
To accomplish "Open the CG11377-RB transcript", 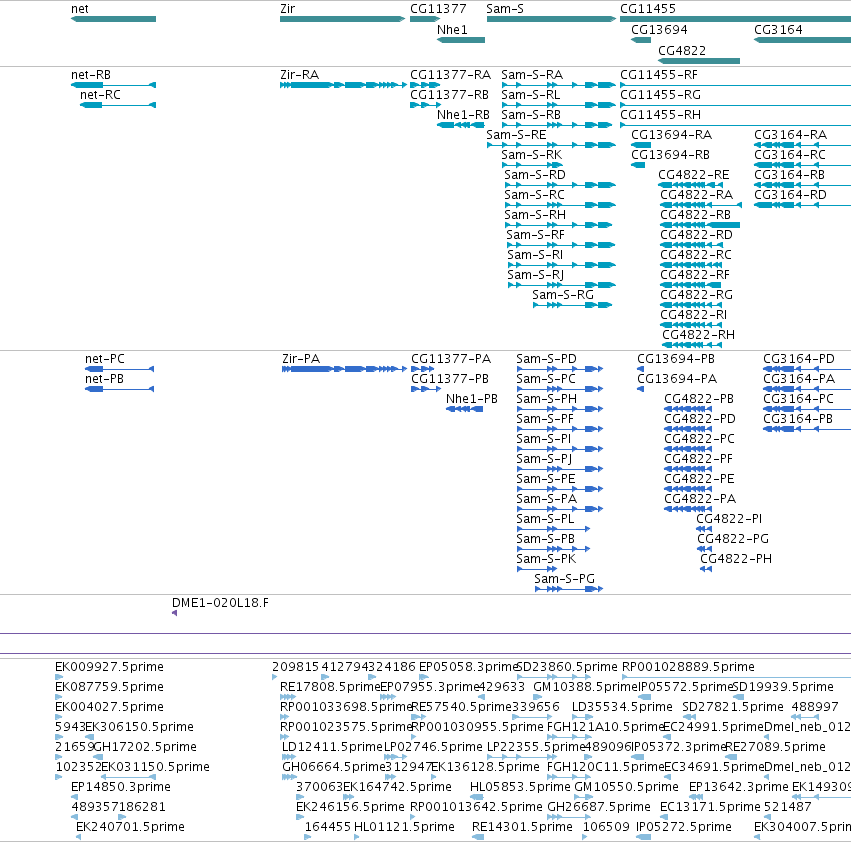I will click(x=425, y=105).
